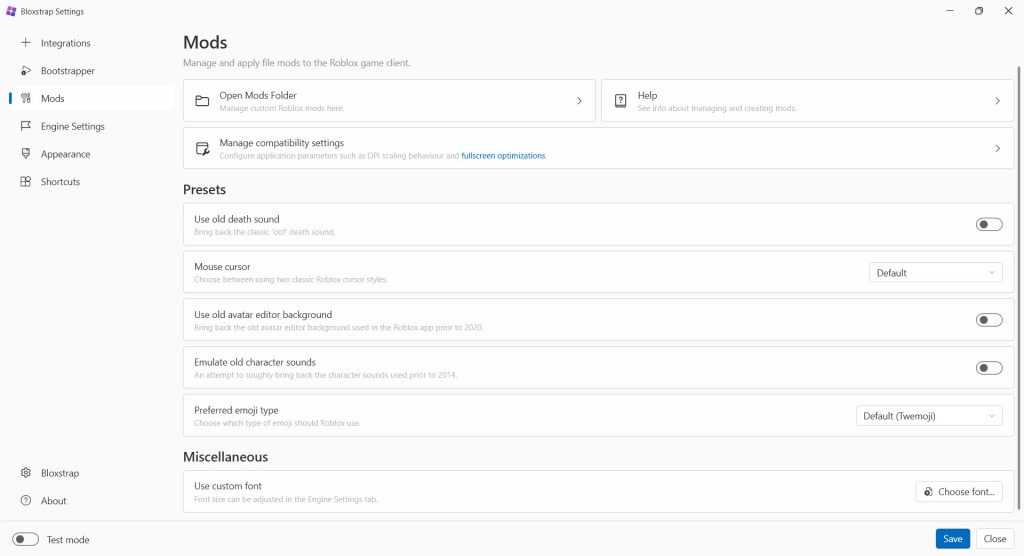Select the Mods page label
Viewport: 1024px width, 556px height.
tap(52, 99)
